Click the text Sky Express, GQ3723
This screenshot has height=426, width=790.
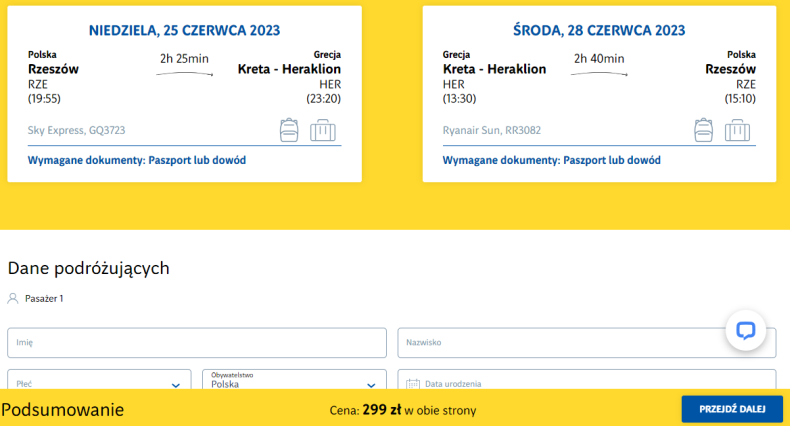tap(77, 130)
